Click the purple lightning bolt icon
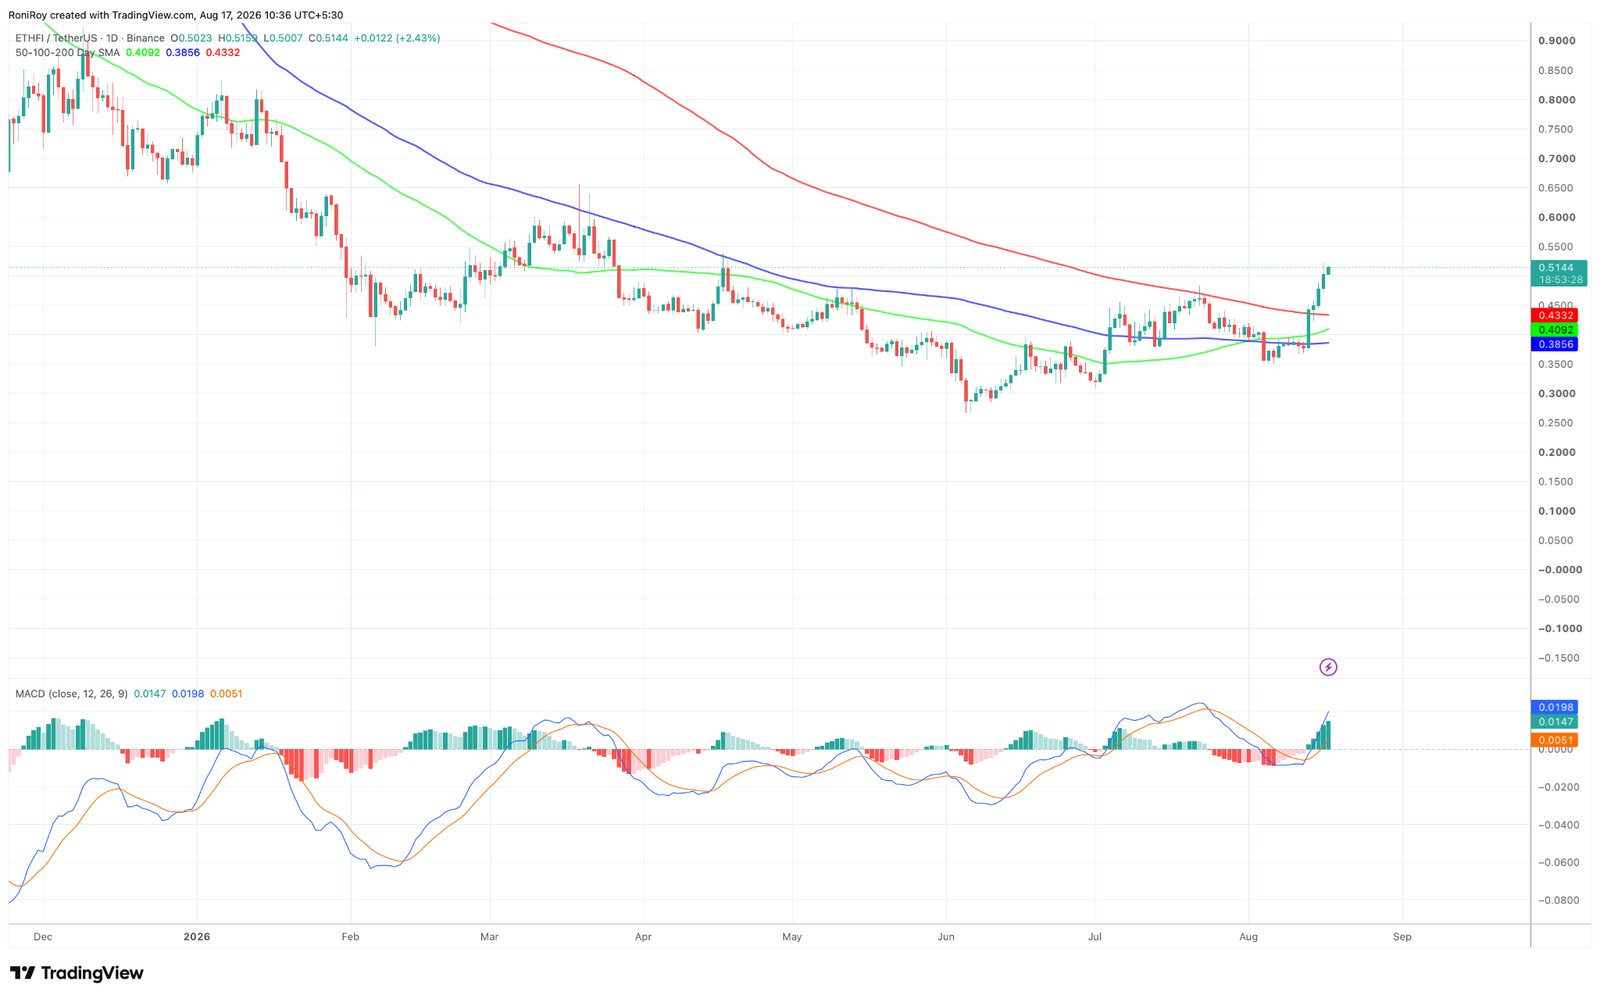 coord(1328,667)
